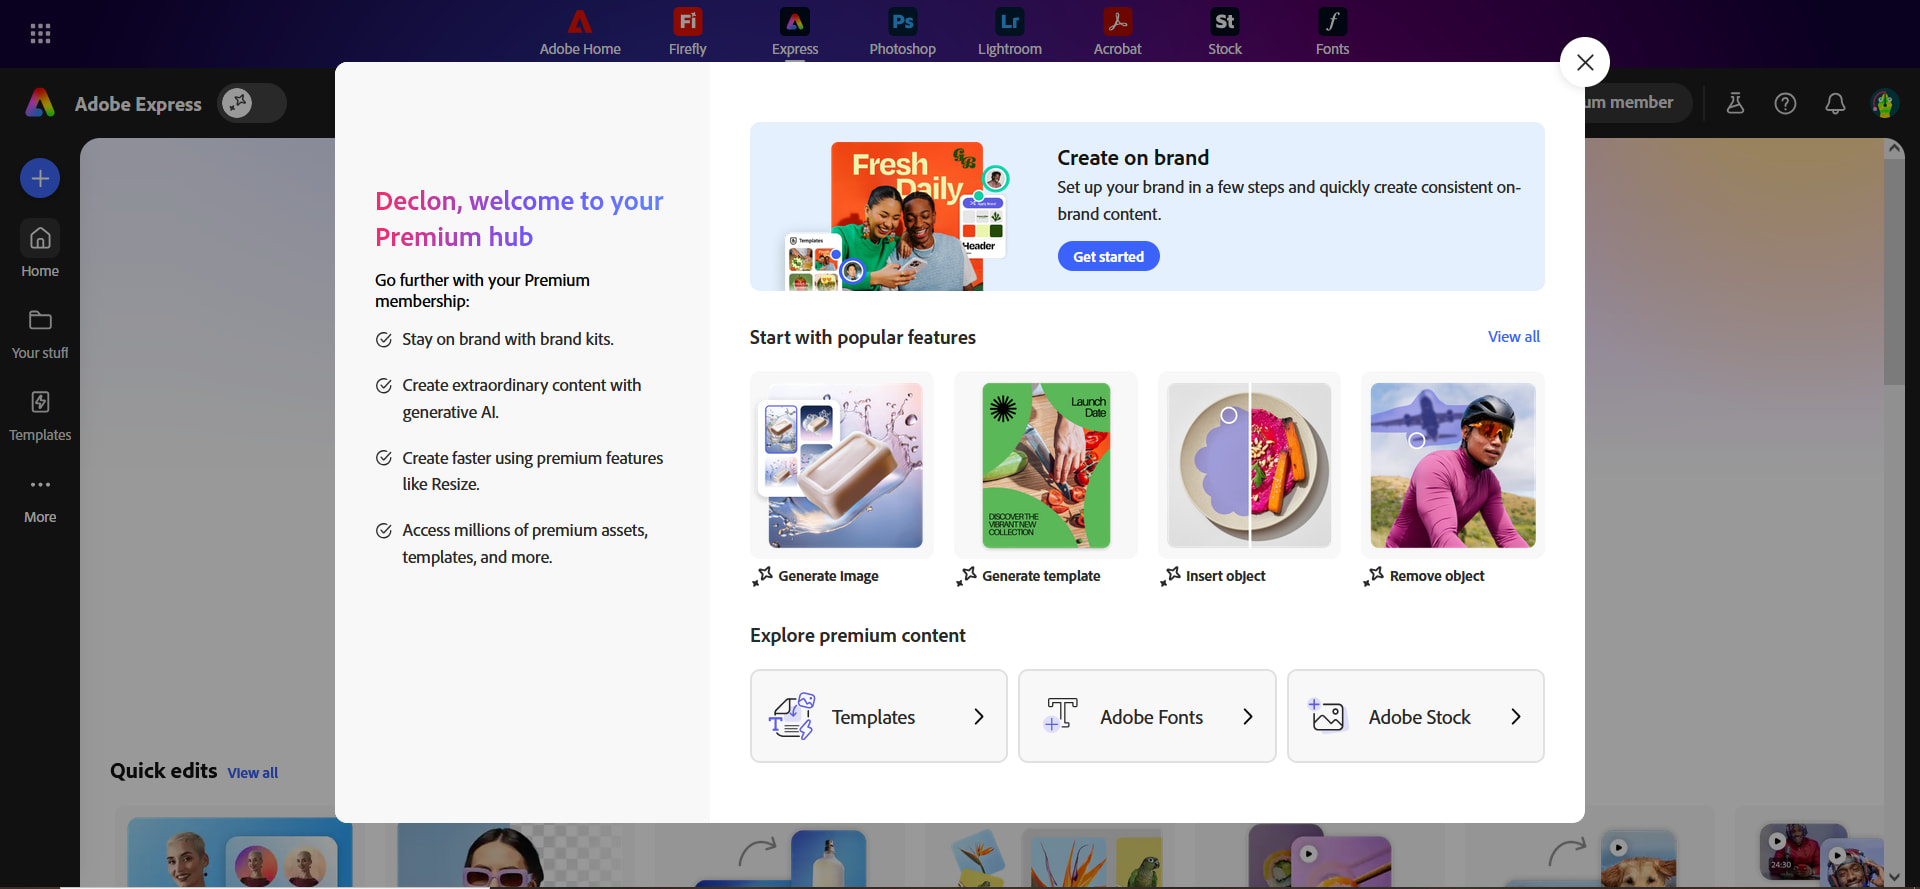Close the Premium hub dialog
This screenshot has width=1920, height=889.
tap(1584, 62)
